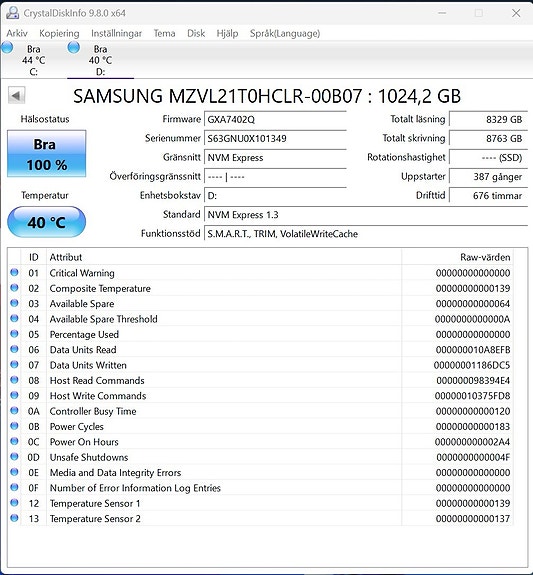Click the Bra 100 % health status button
533x575 pixels.
[47, 154]
